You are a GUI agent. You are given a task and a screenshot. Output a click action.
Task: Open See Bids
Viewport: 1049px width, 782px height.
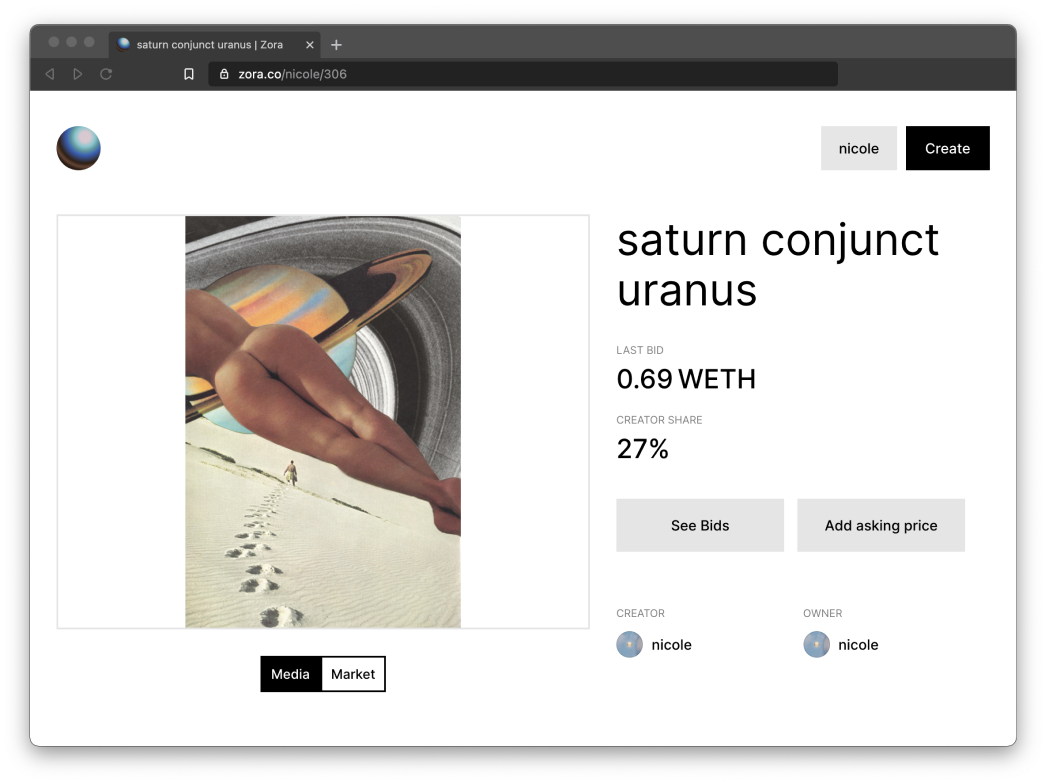coord(700,525)
